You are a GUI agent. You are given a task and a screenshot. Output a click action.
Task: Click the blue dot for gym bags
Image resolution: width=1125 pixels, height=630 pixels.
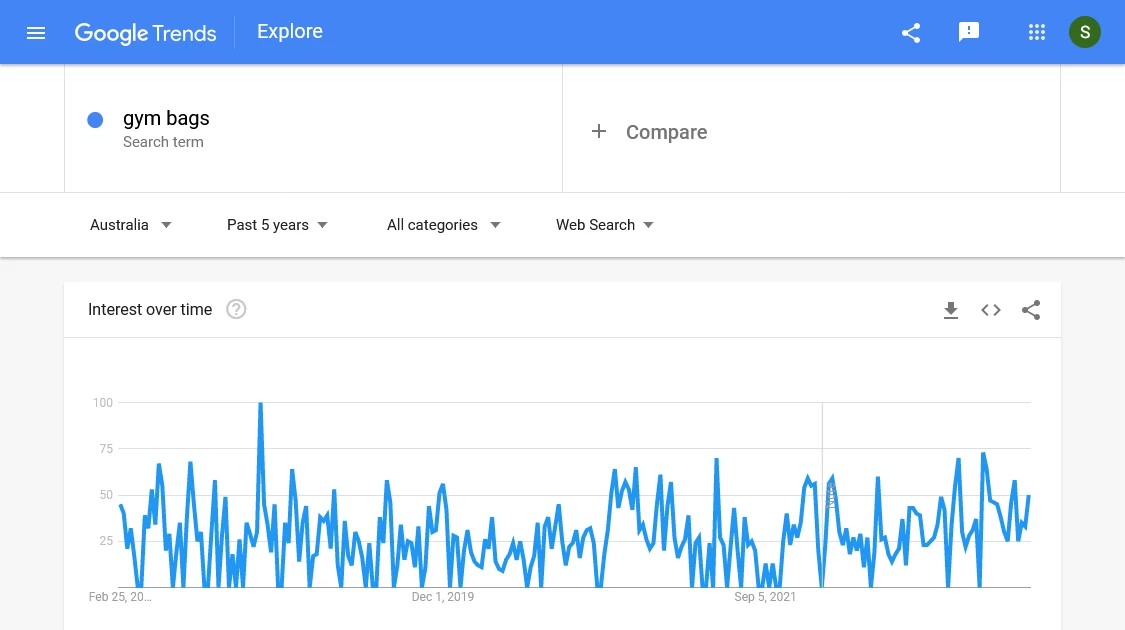95,120
